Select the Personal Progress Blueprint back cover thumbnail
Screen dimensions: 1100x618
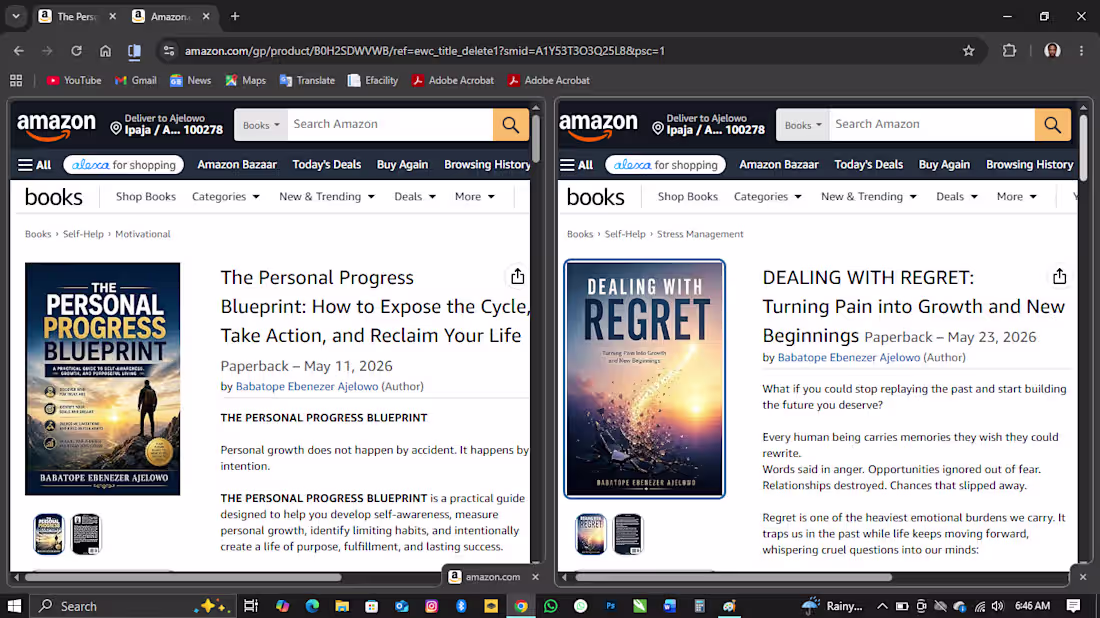(x=86, y=534)
